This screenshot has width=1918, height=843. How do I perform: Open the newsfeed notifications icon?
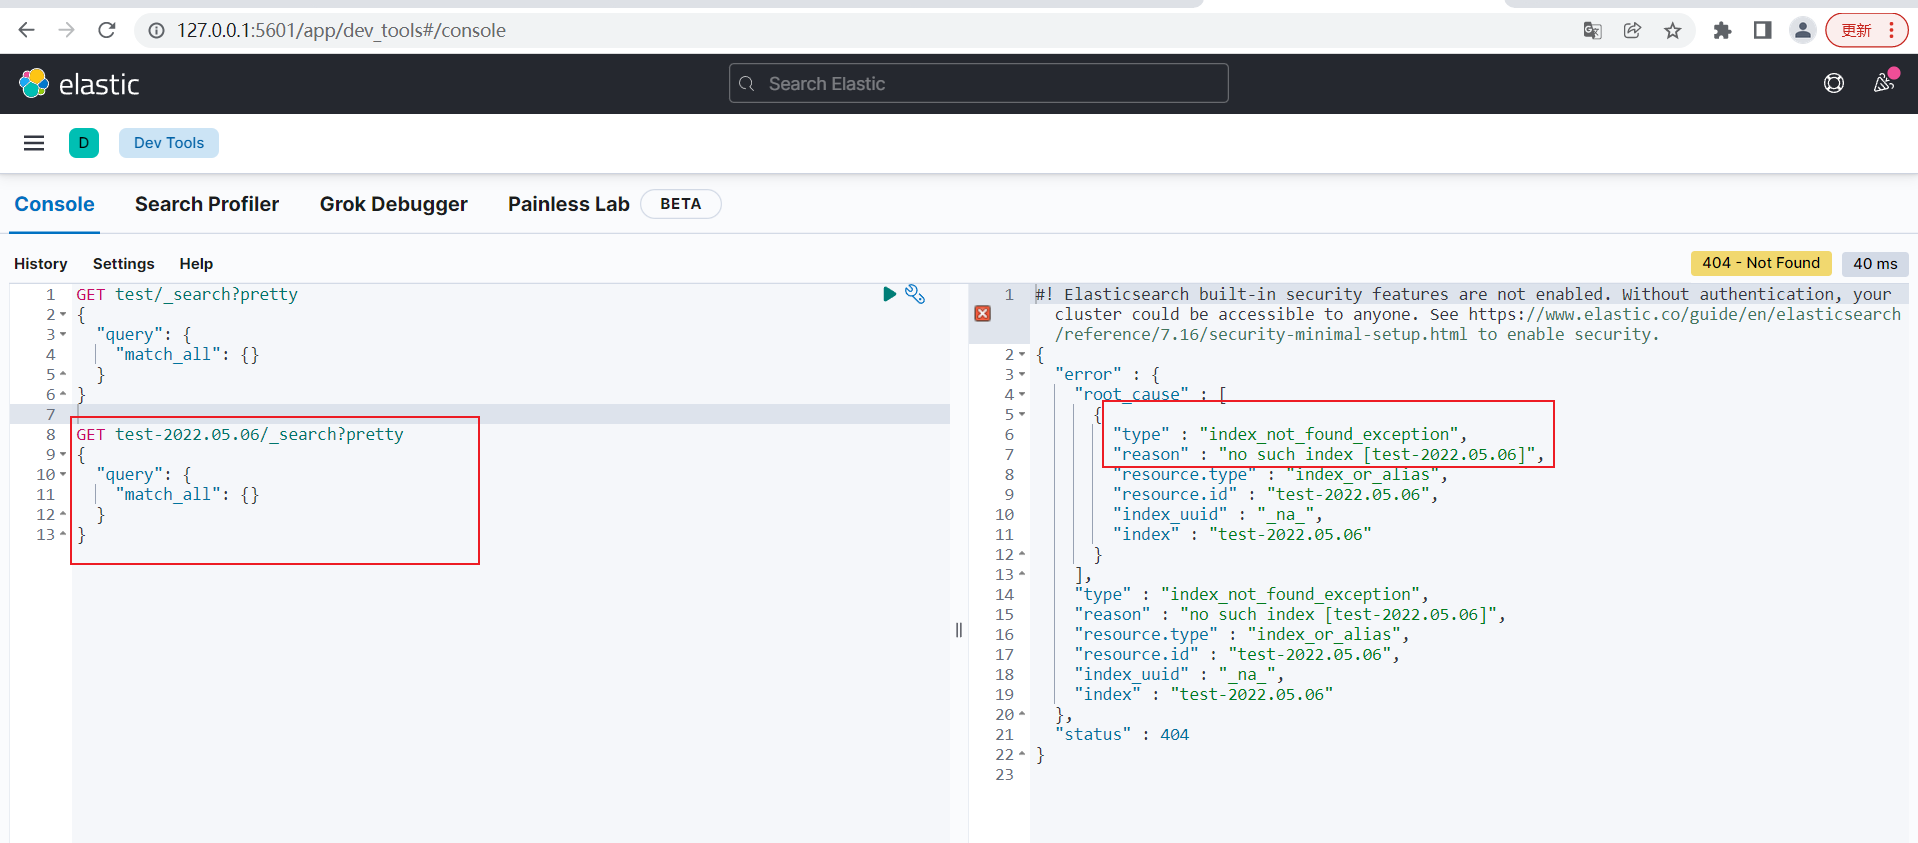point(1885,82)
